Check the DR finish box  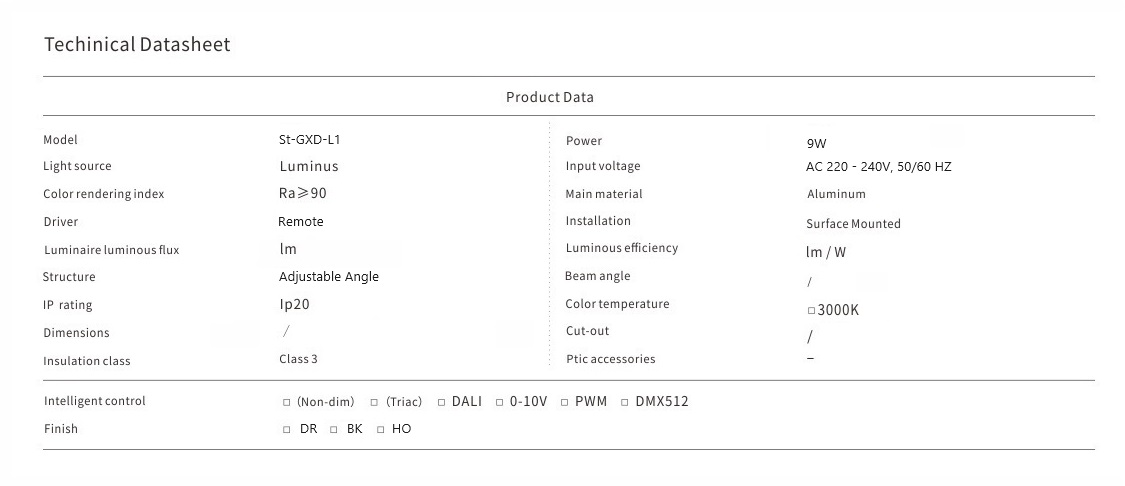[x=287, y=430]
